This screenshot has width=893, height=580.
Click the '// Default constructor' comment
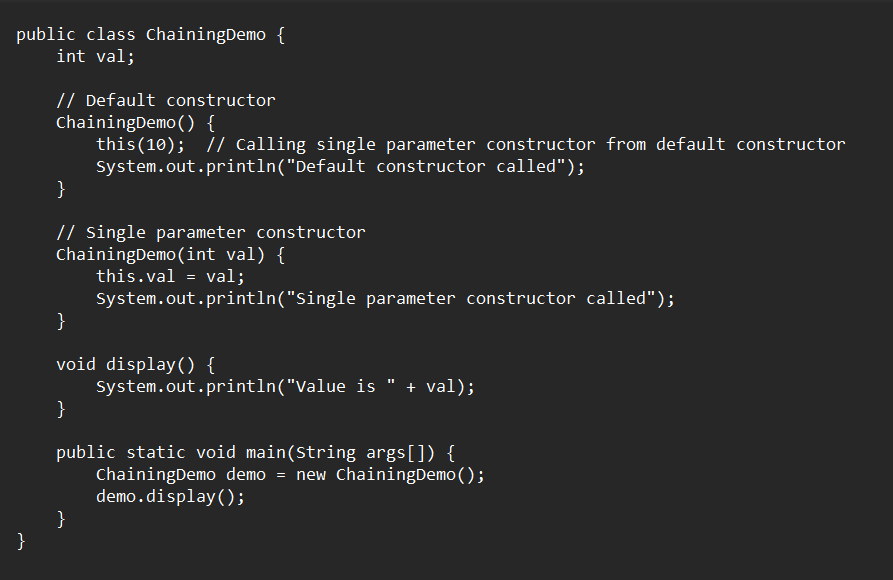pyautogui.click(x=166, y=100)
